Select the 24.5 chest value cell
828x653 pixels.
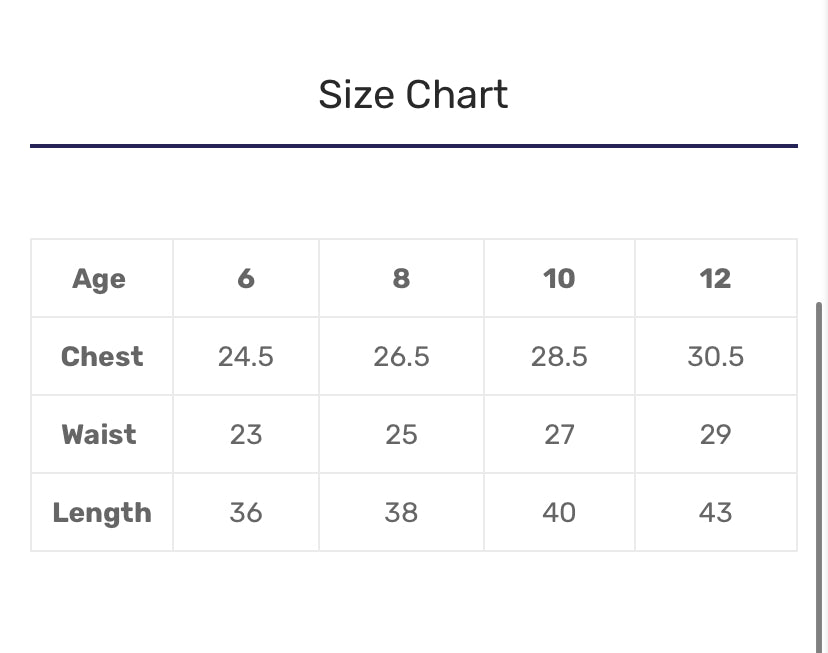click(246, 357)
